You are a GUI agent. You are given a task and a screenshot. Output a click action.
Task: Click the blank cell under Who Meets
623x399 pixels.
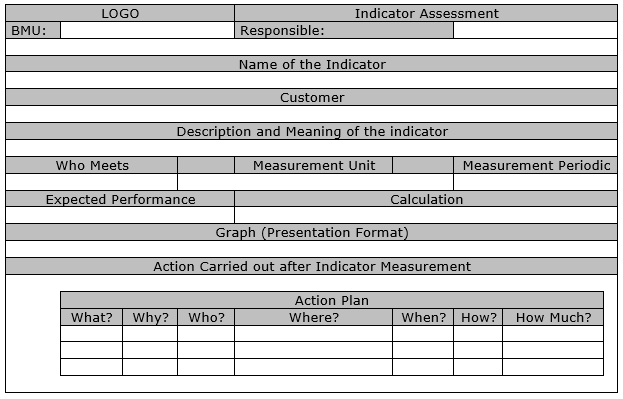(92, 182)
